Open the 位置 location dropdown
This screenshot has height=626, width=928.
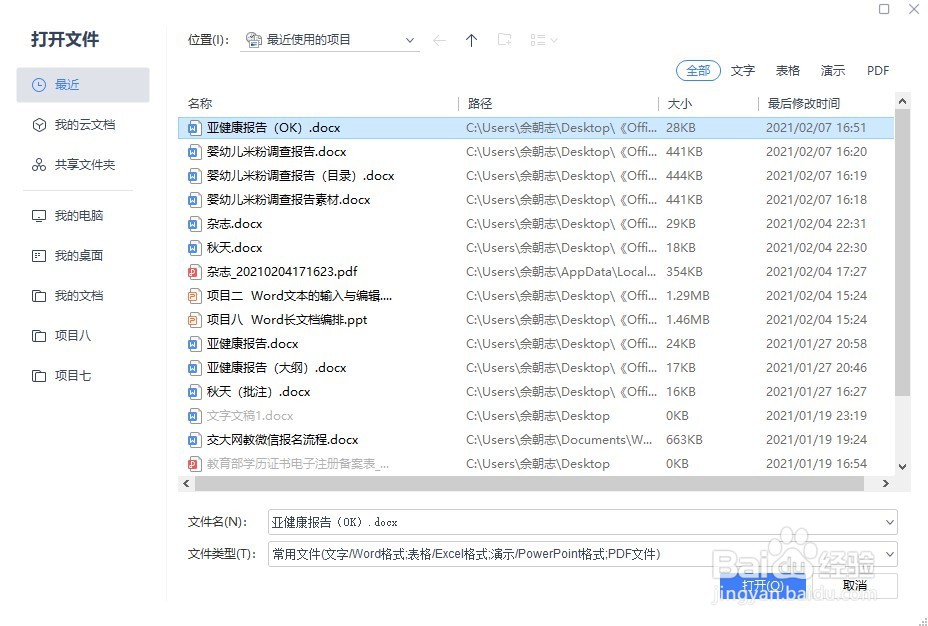coord(410,39)
